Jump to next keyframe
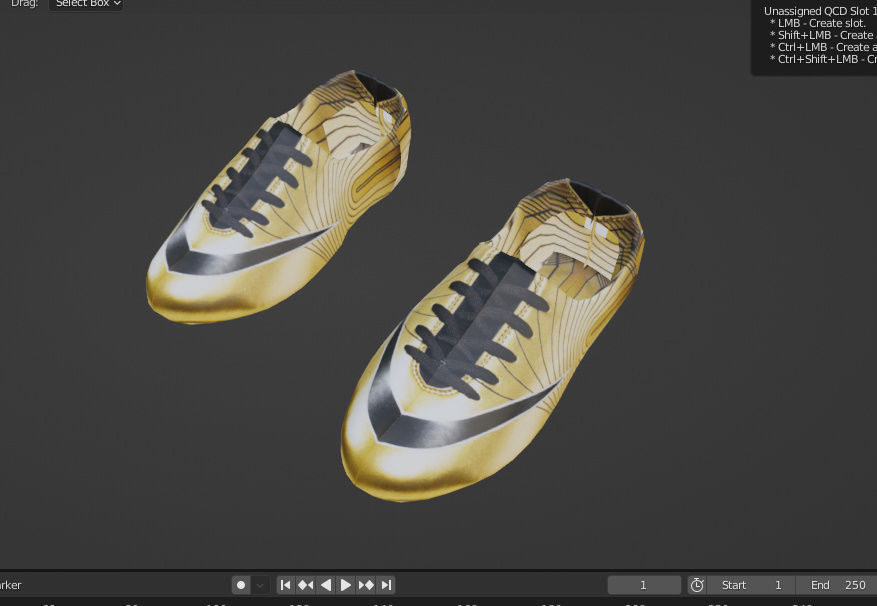The width and height of the screenshot is (877, 606). click(366, 585)
